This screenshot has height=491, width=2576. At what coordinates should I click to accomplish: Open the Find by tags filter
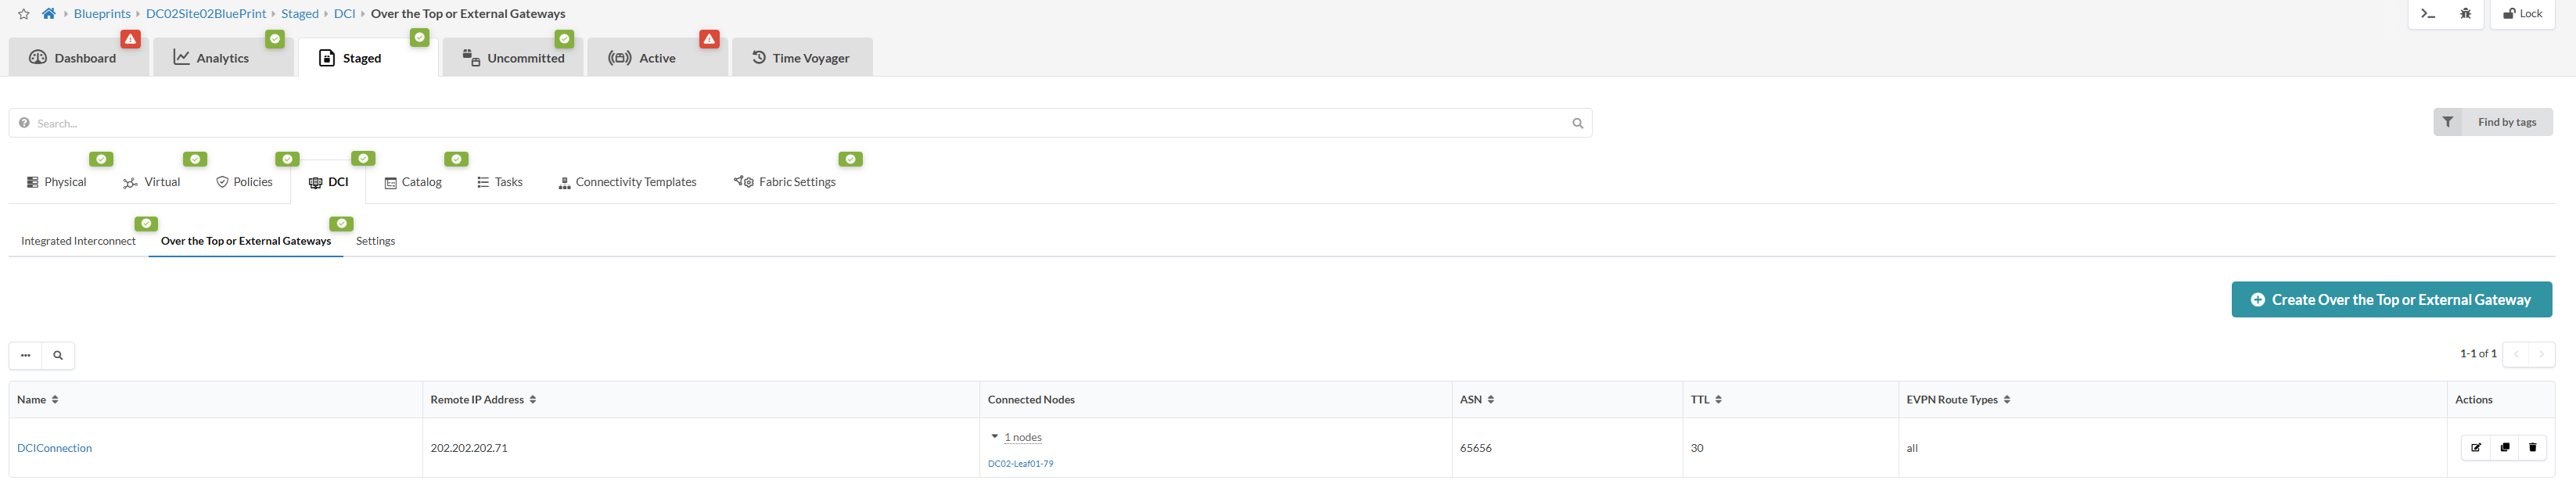pyautogui.click(x=2492, y=122)
